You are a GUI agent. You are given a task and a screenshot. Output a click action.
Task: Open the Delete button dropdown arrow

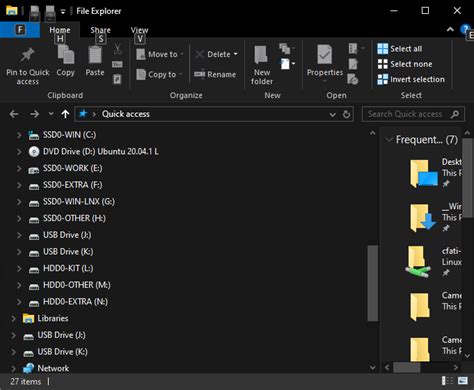click(x=236, y=54)
